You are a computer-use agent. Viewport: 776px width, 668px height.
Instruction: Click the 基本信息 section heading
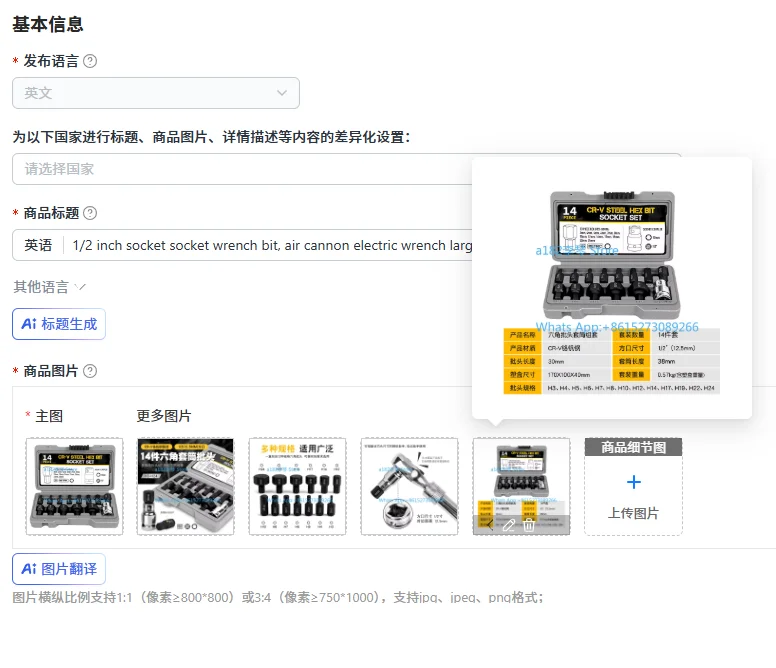(48, 24)
